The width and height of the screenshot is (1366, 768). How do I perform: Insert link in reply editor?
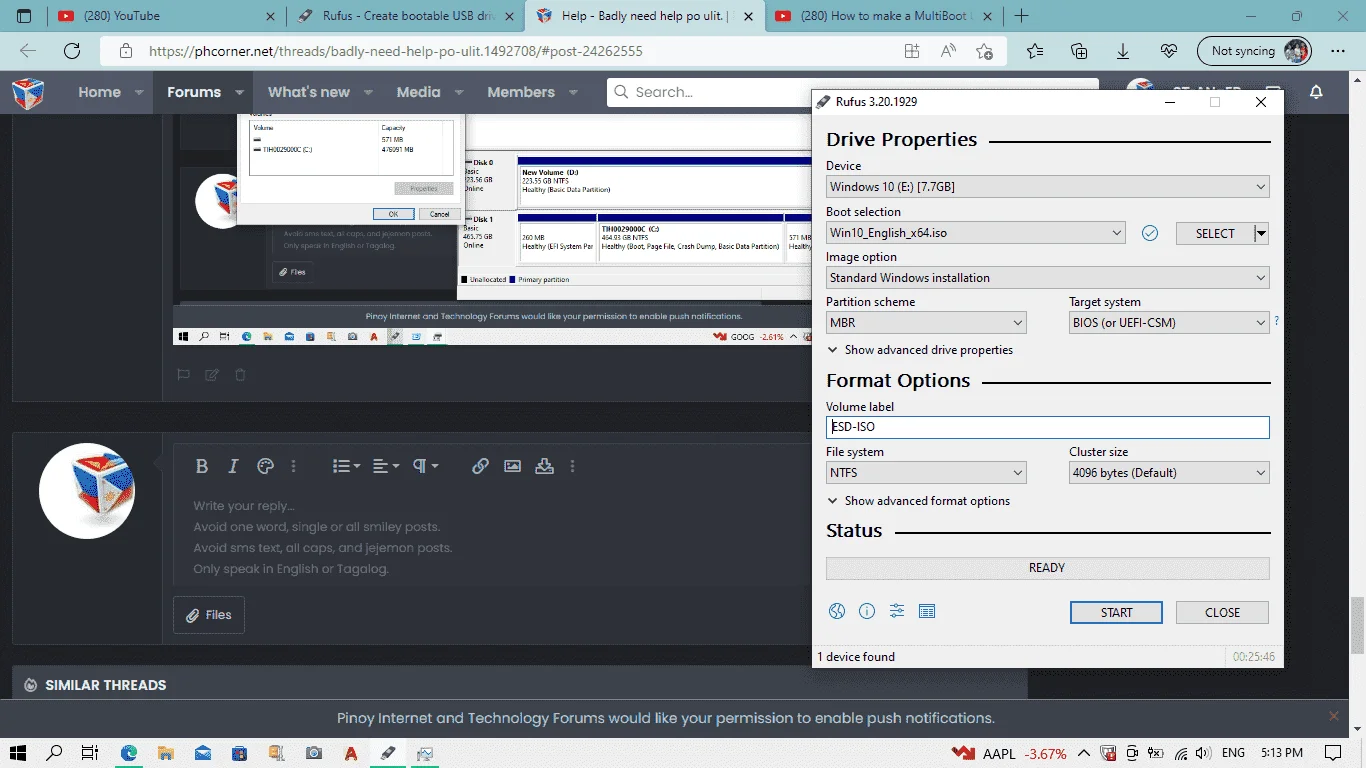pos(480,466)
